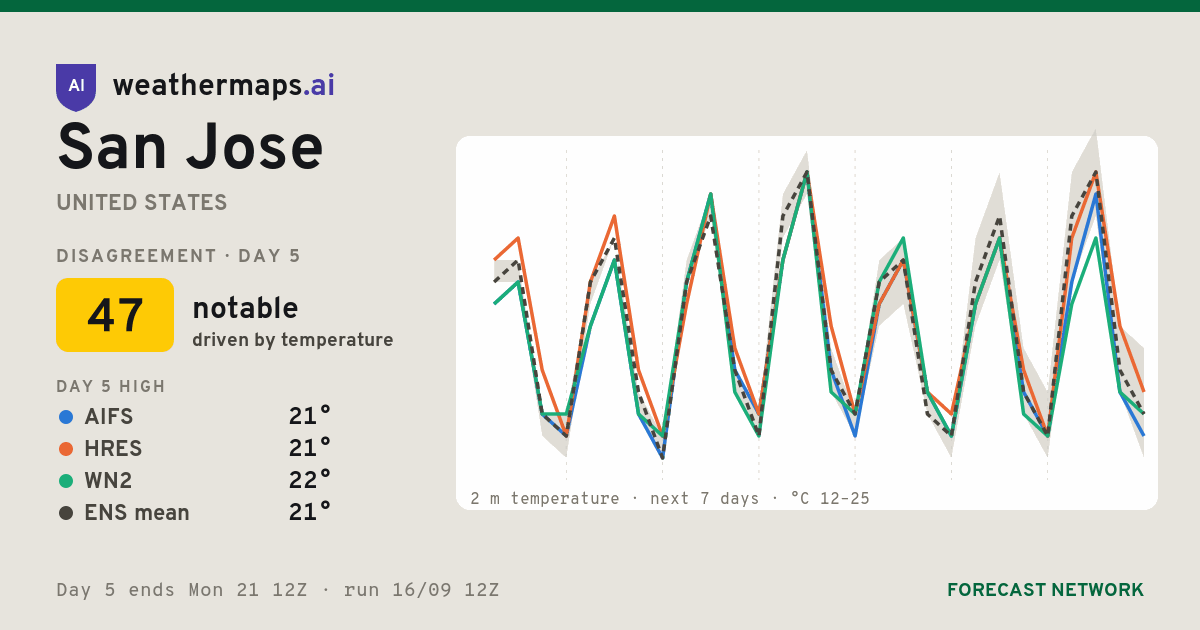Select the WN2 22° high value

(310, 481)
